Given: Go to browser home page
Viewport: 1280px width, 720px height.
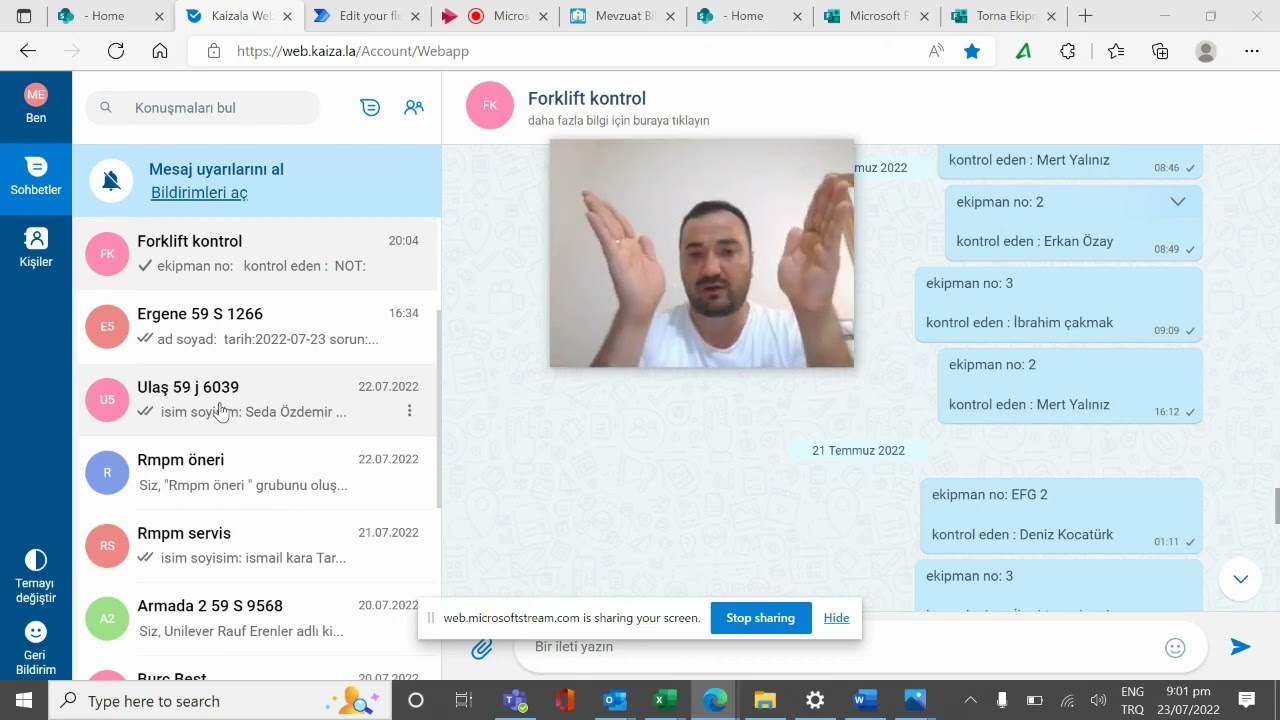Looking at the screenshot, I should tap(160, 51).
